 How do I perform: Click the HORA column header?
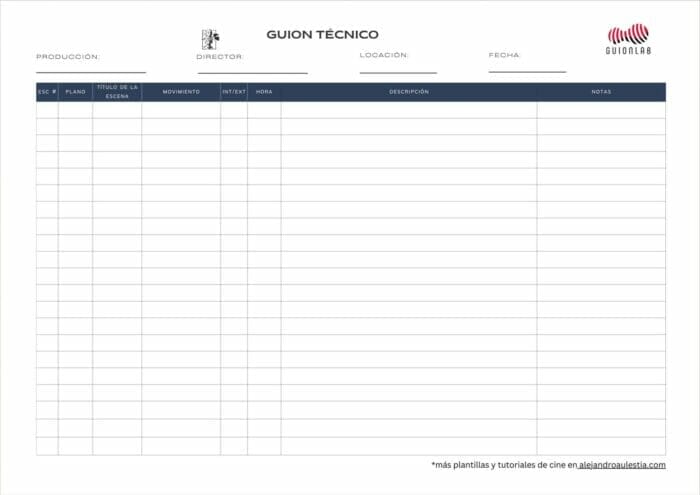pos(264,92)
